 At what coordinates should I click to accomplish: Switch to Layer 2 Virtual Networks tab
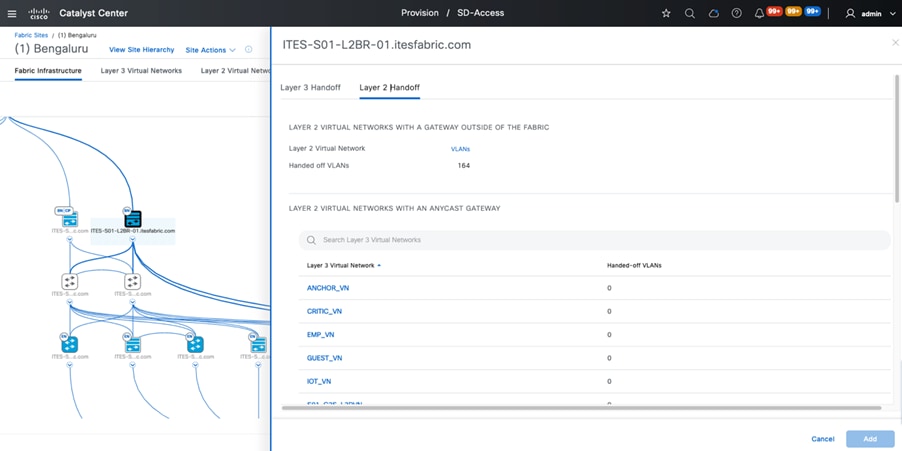click(x=235, y=71)
